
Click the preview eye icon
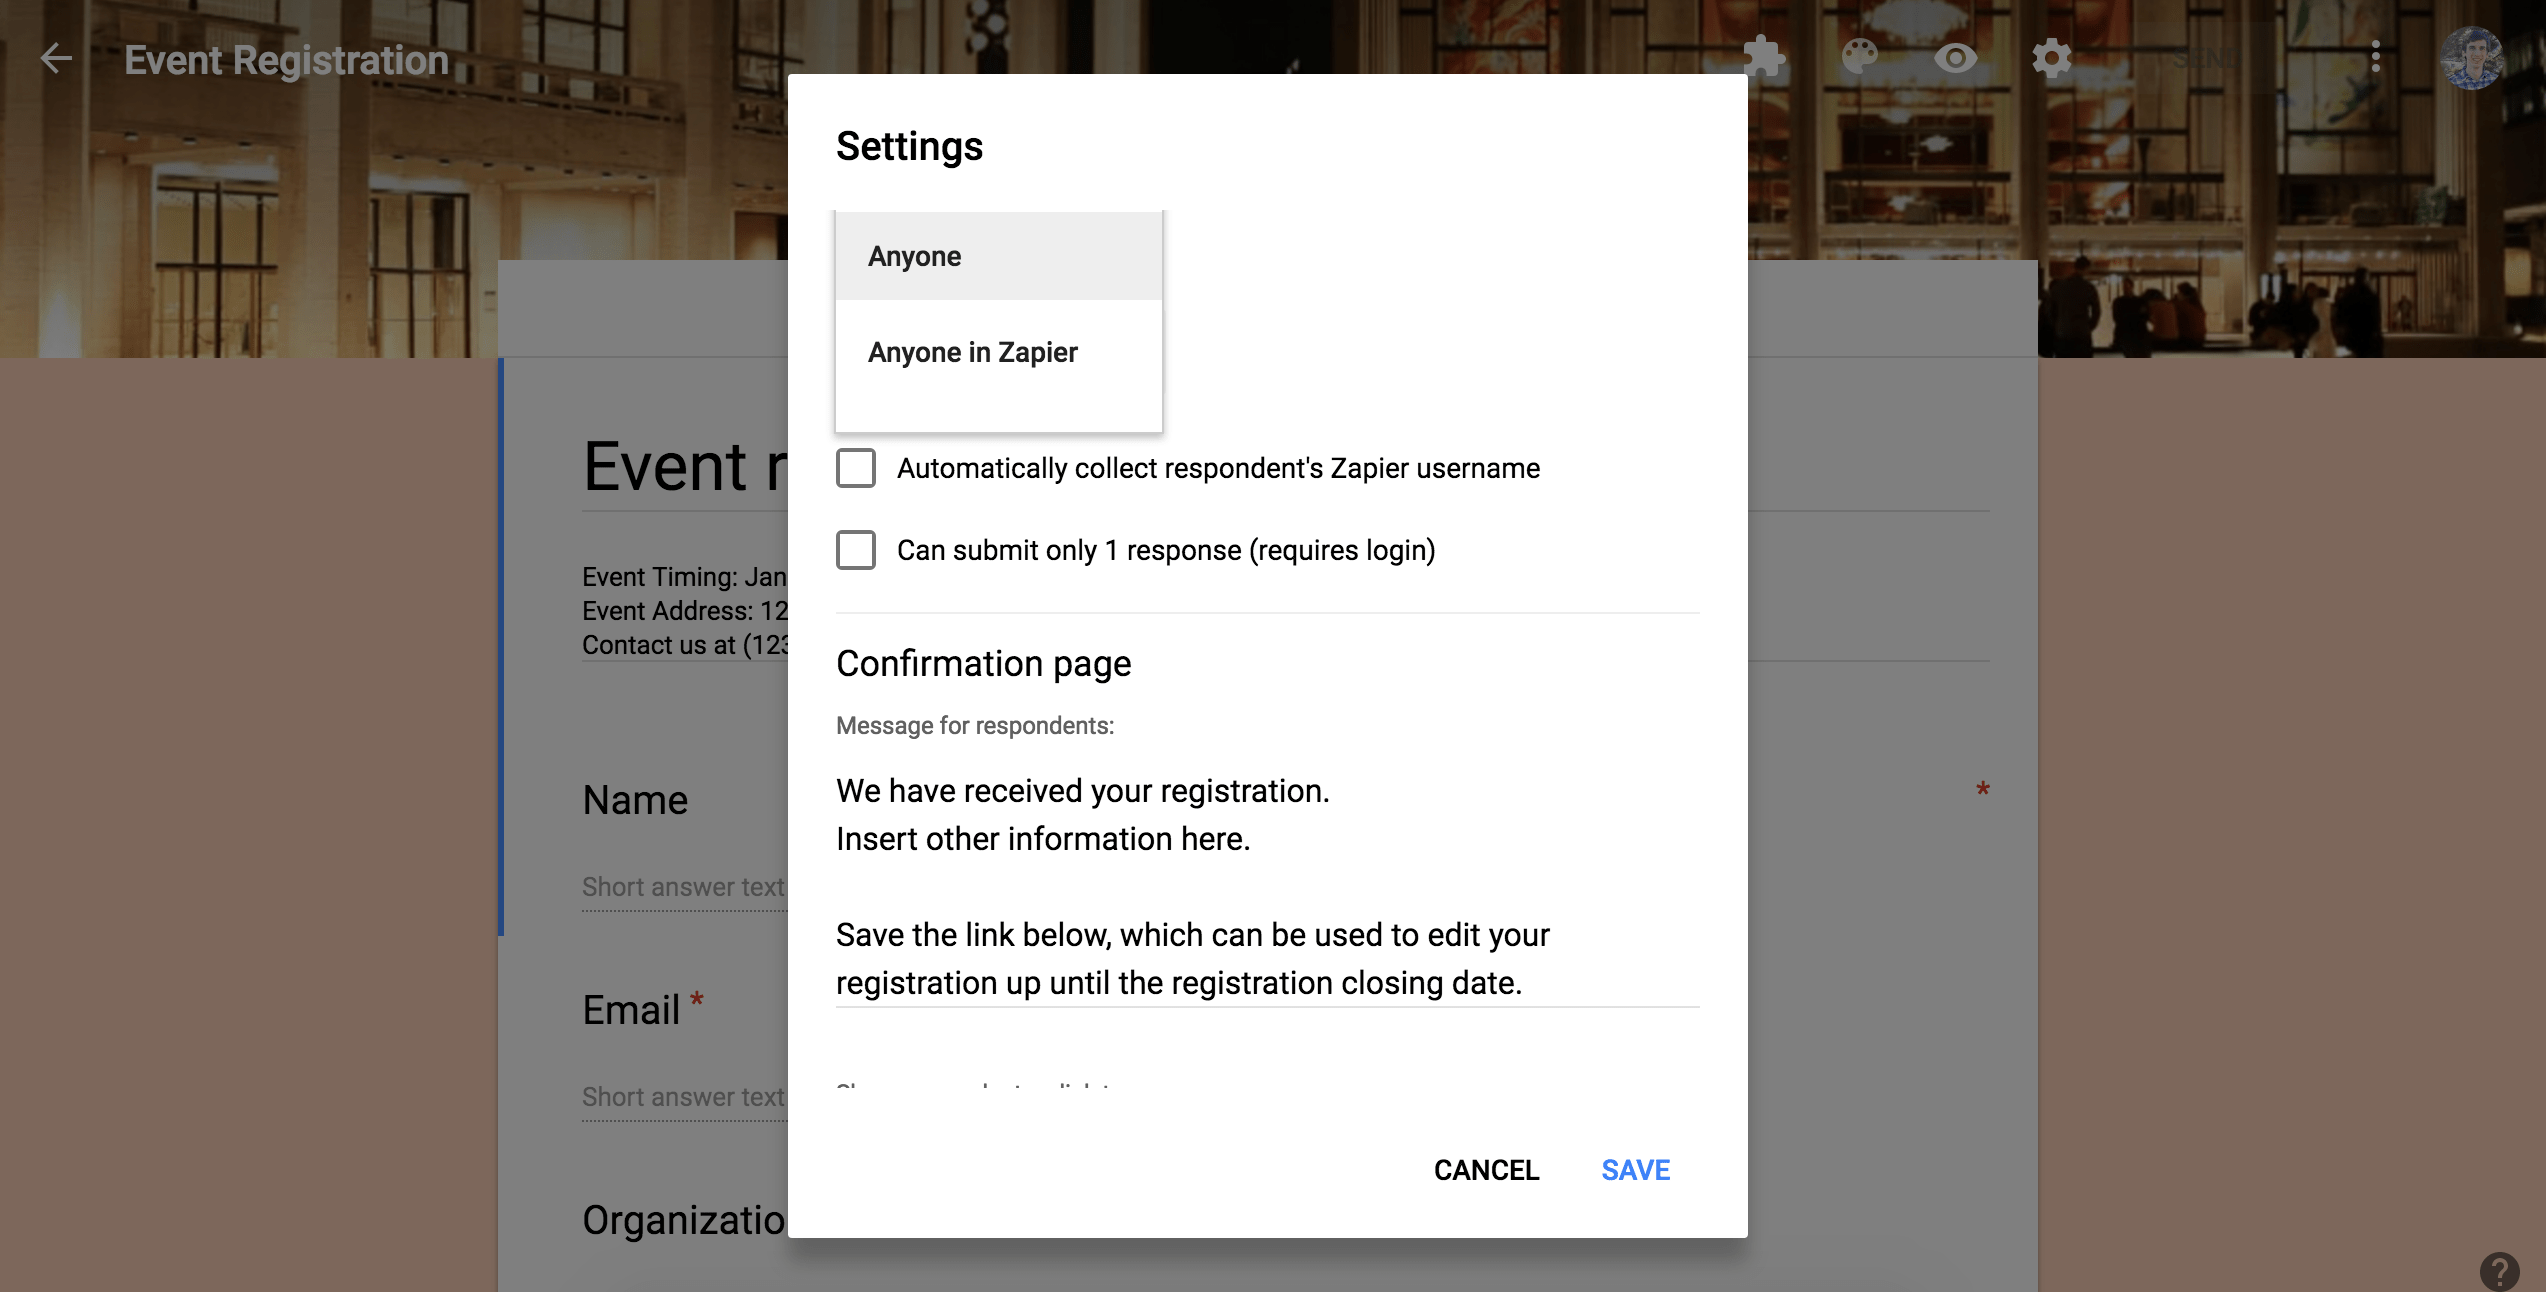pyautogui.click(x=1955, y=58)
